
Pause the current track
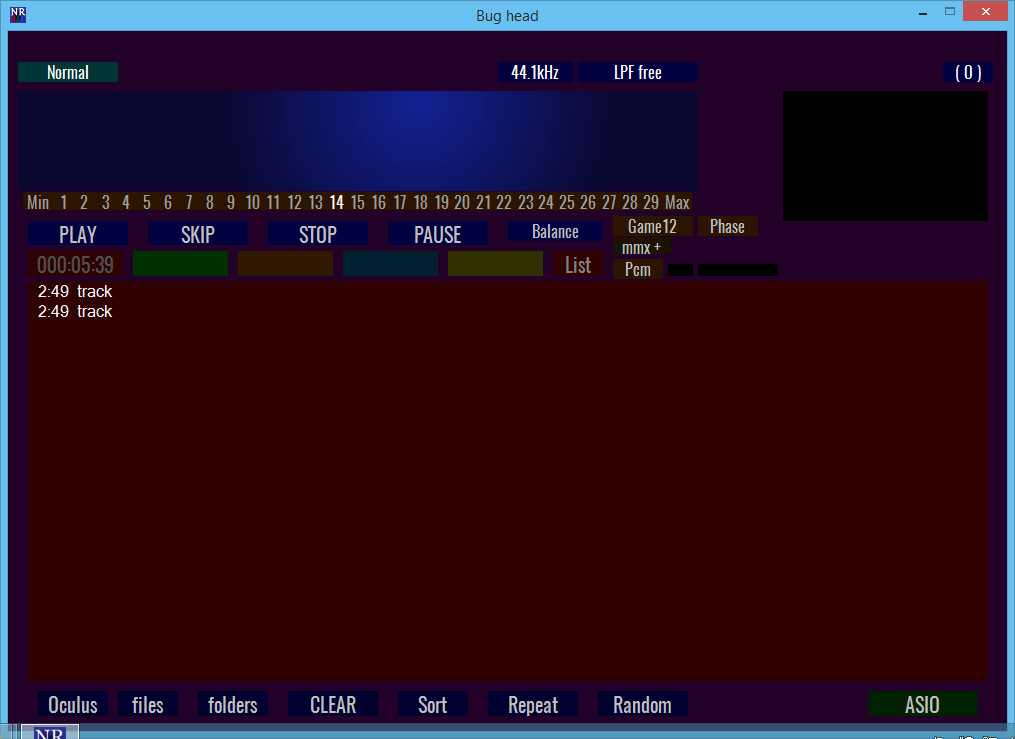(x=438, y=234)
